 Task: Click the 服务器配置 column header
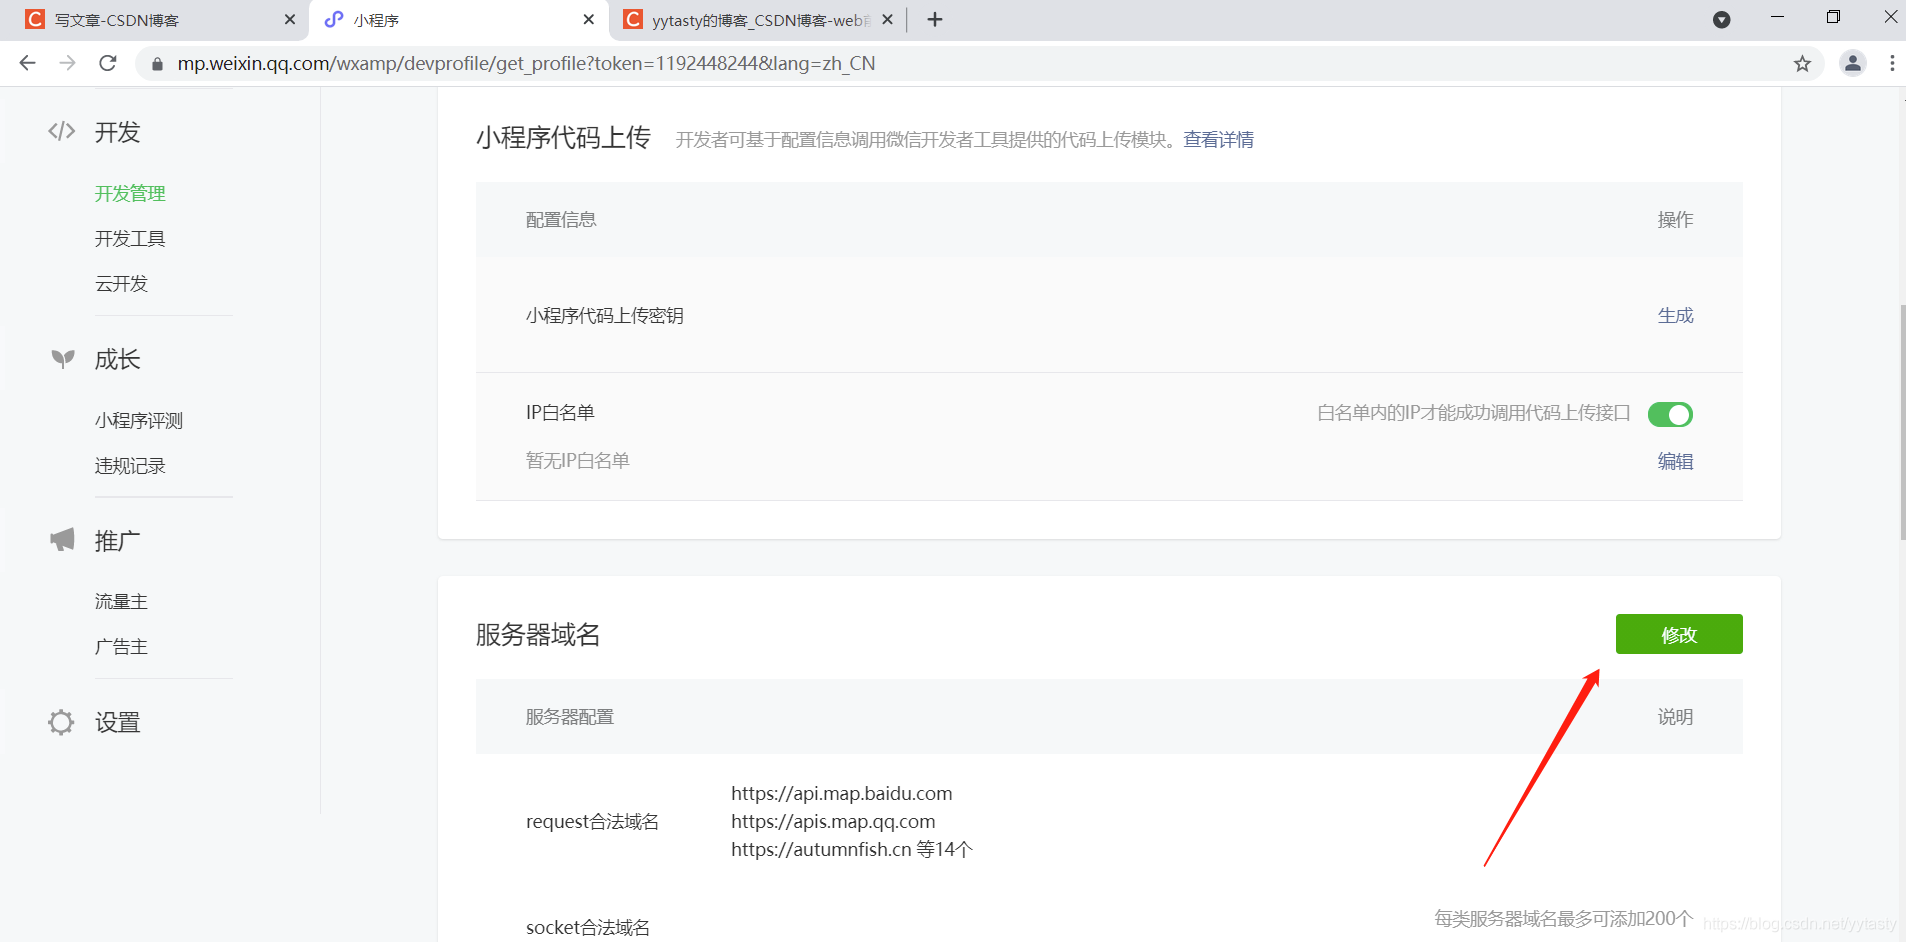coord(570,716)
